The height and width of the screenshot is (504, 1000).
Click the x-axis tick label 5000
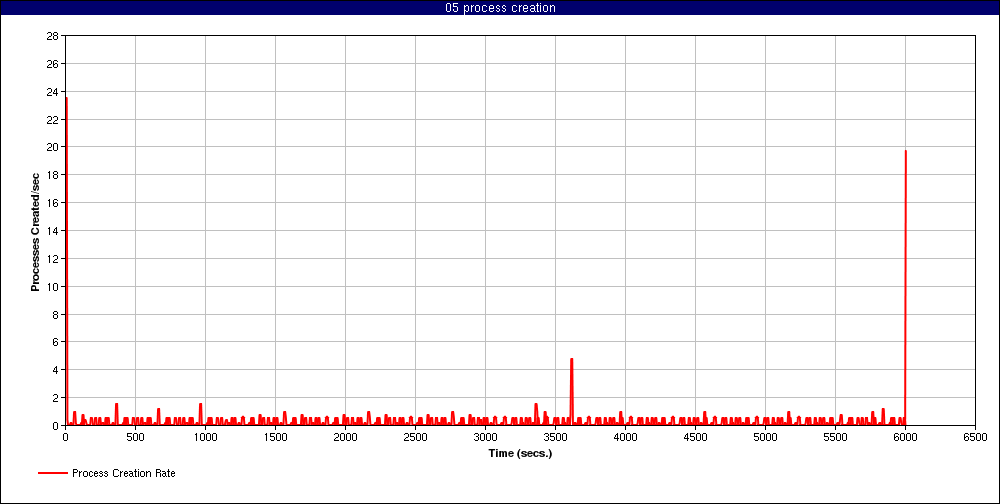click(765, 437)
